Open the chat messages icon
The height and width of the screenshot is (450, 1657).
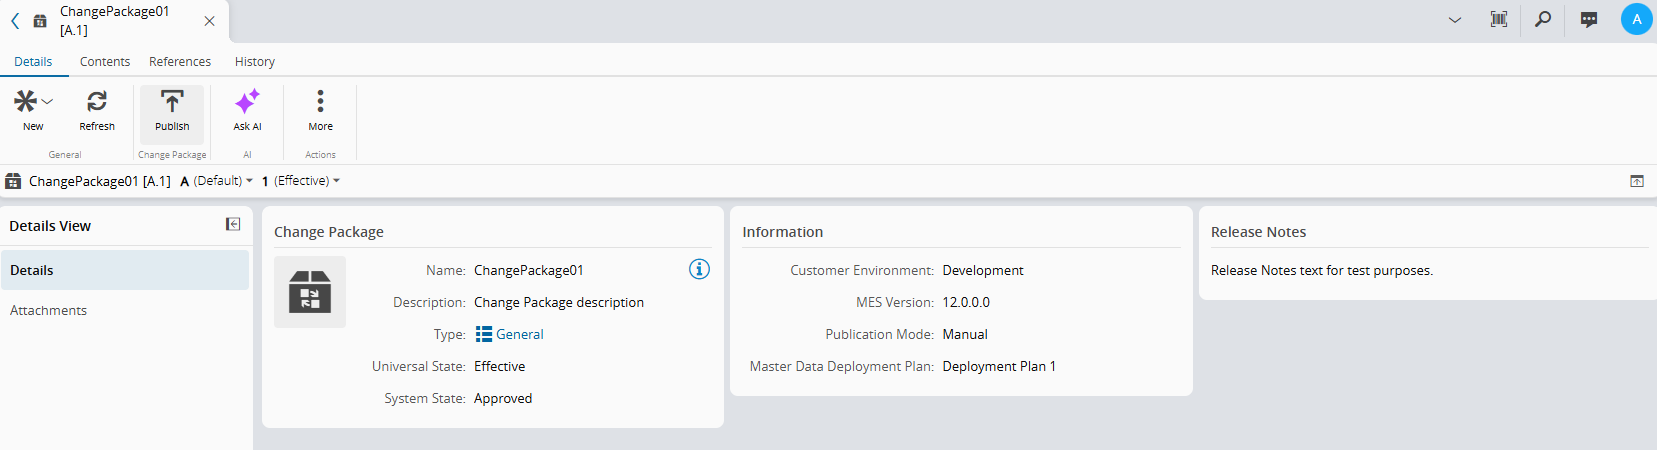1589,19
